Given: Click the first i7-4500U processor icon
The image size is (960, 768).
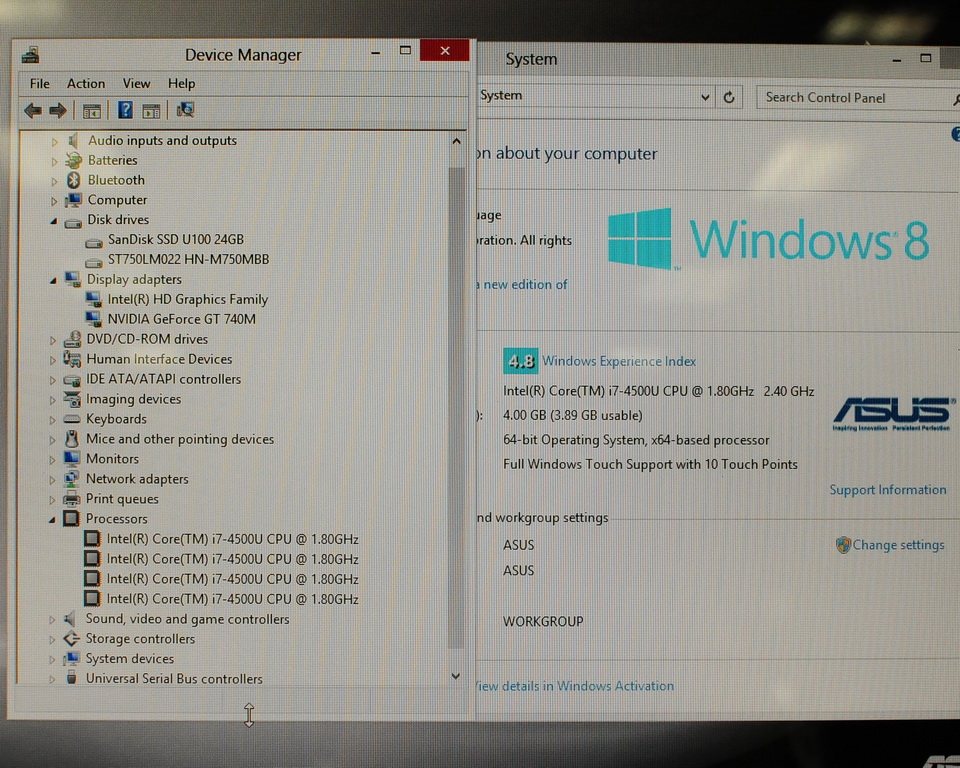Looking at the screenshot, I should click(92, 539).
